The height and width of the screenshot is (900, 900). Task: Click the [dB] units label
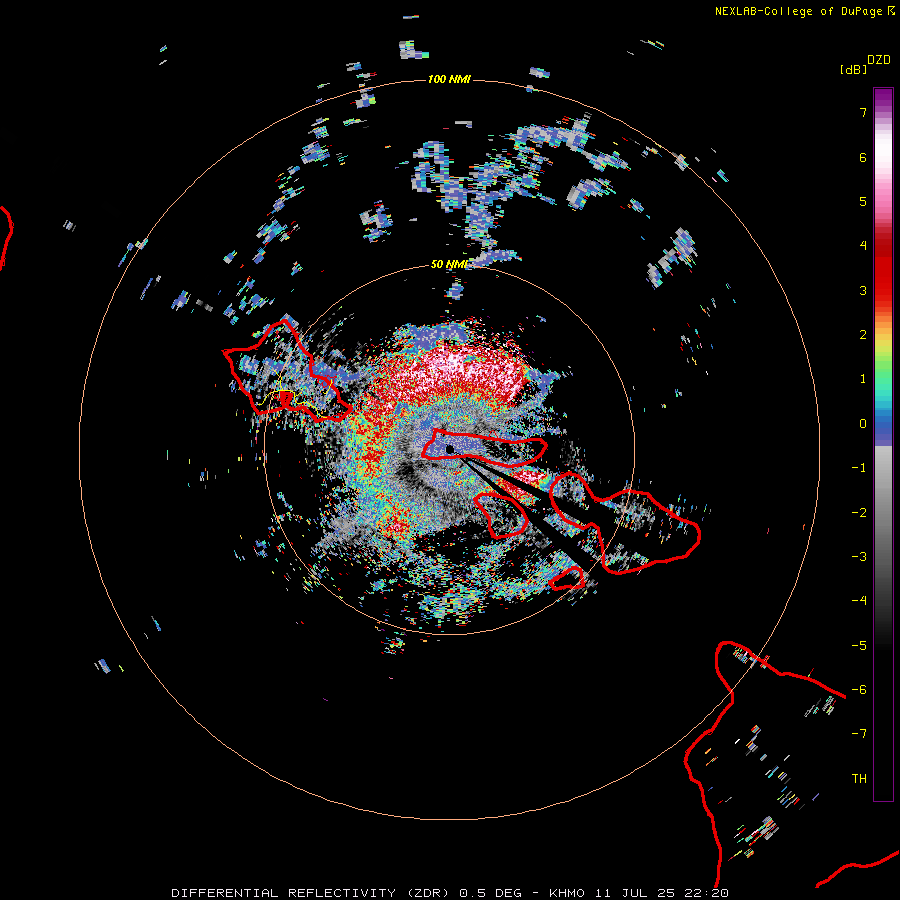[854, 69]
